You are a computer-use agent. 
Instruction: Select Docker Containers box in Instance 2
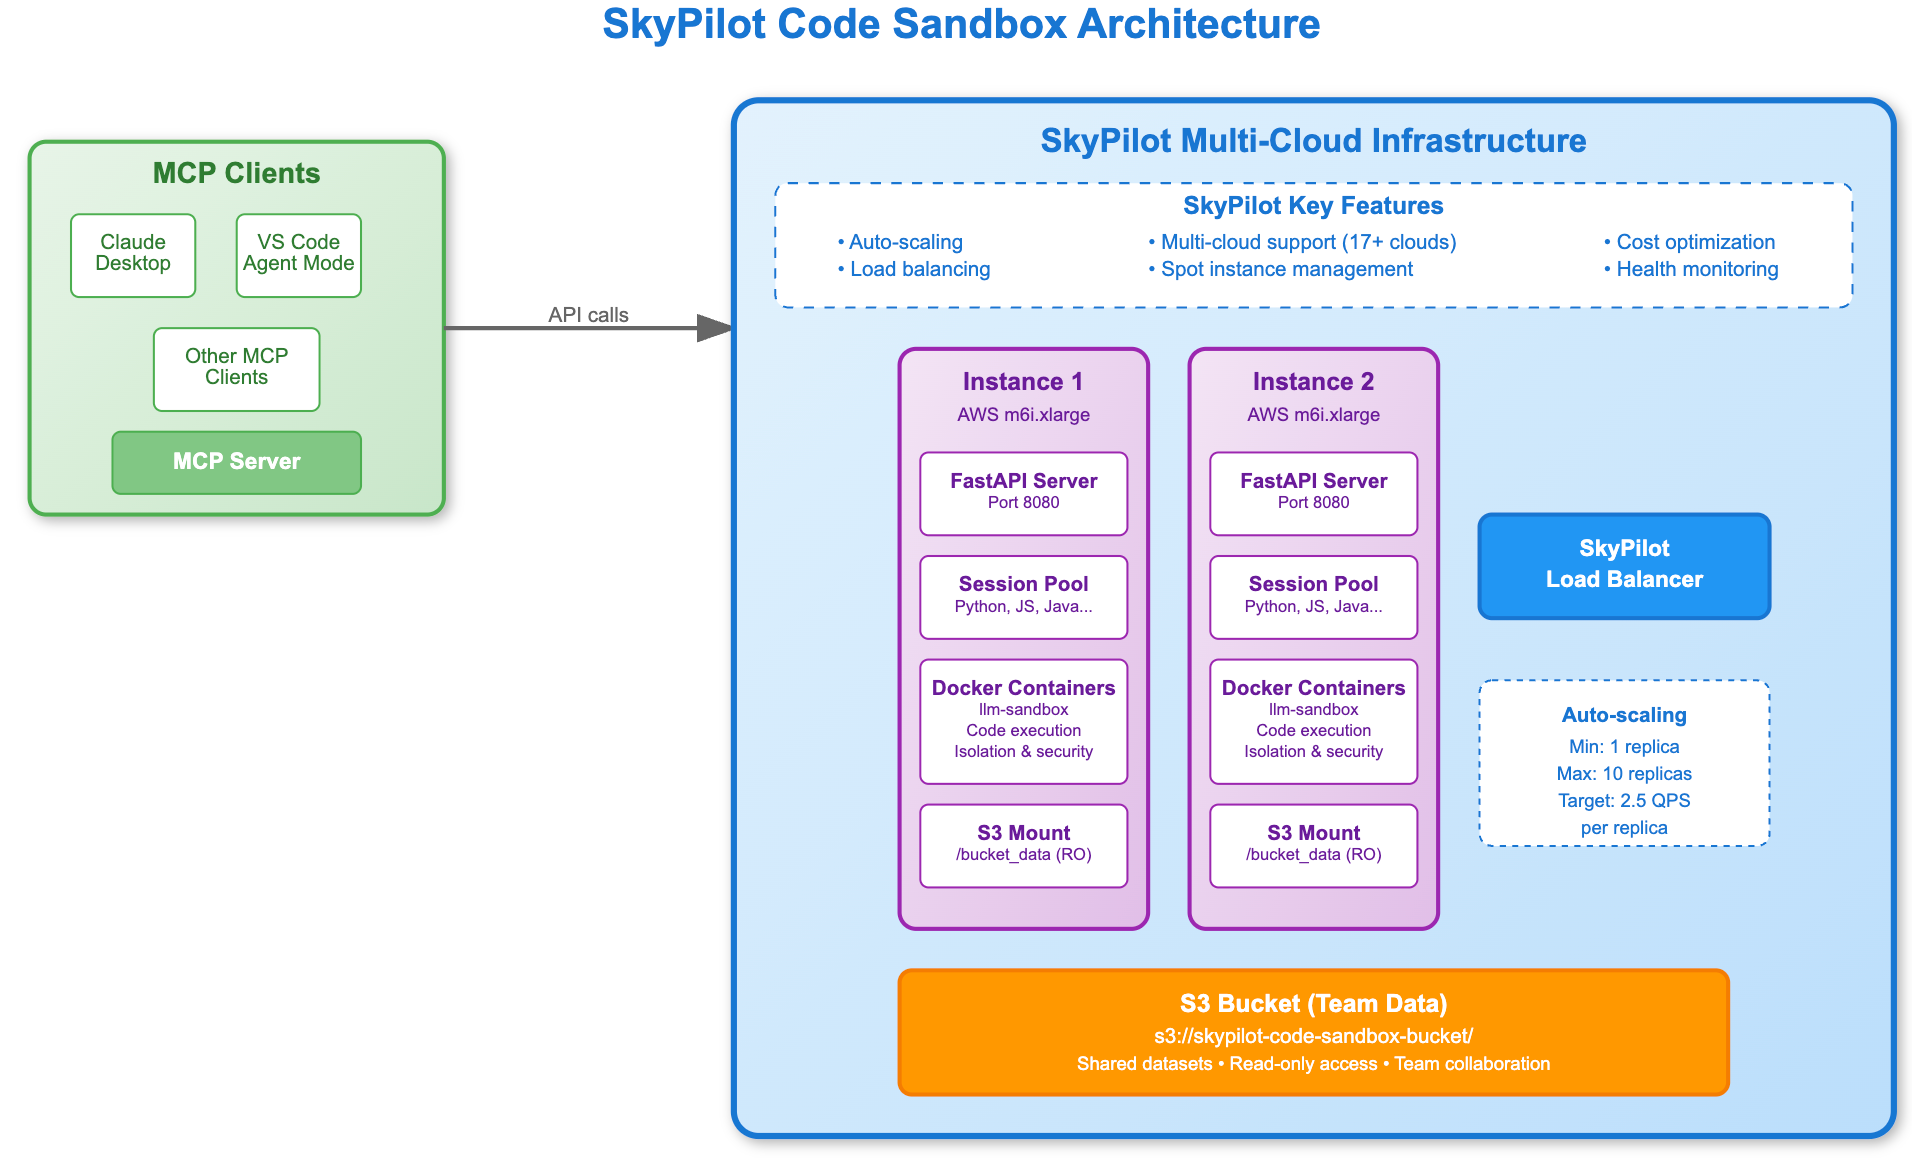(1313, 721)
